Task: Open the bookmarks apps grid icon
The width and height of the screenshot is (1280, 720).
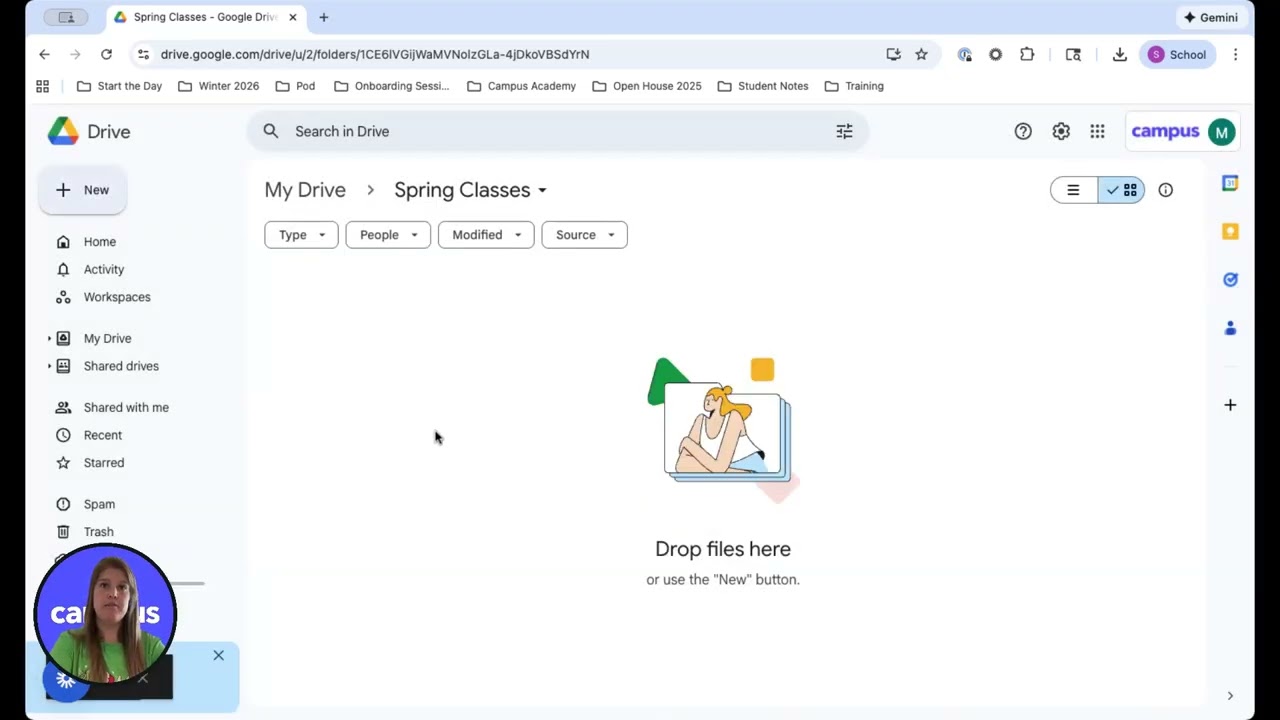Action: 42,86
